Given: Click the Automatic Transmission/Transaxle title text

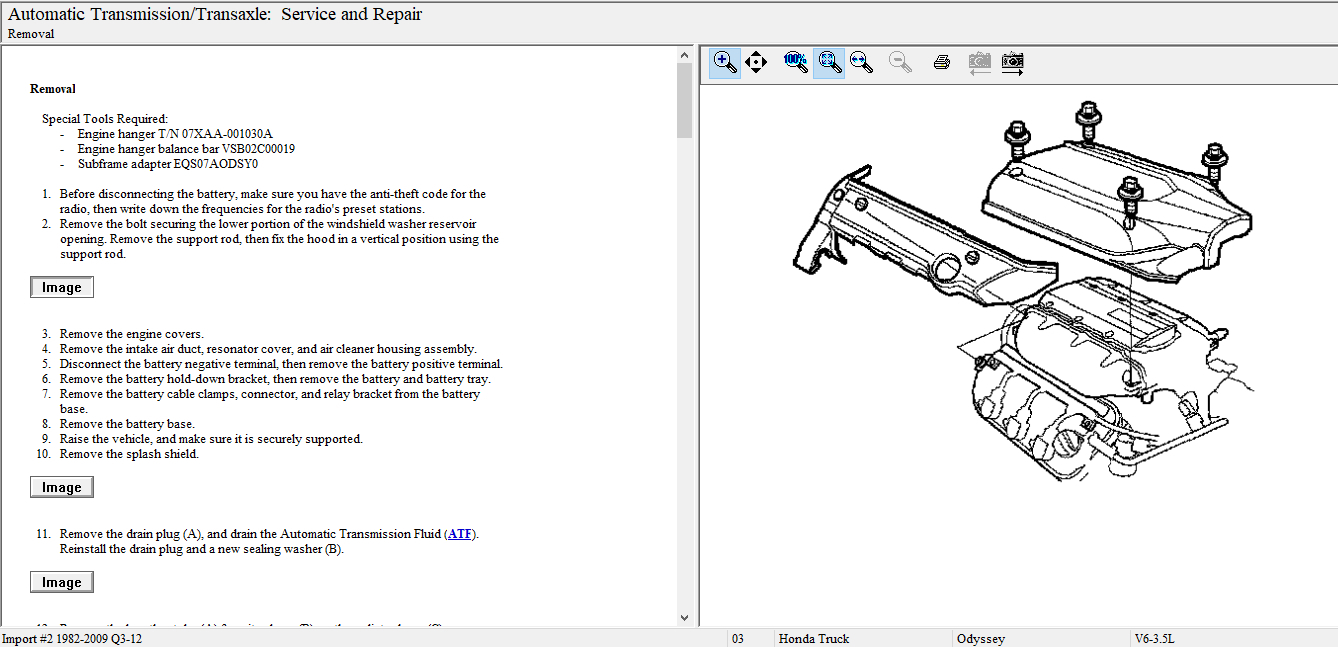Looking at the screenshot, I should [x=215, y=14].
